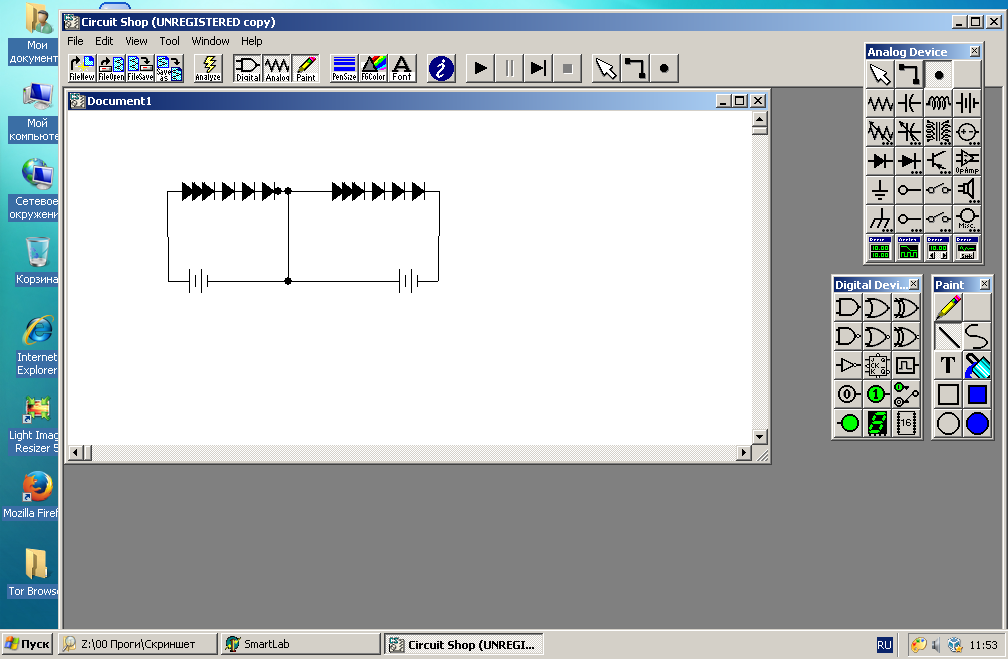Pick the capacitor component tool
Image resolution: width=1008 pixels, height=659 pixels.
click(909, 103)
